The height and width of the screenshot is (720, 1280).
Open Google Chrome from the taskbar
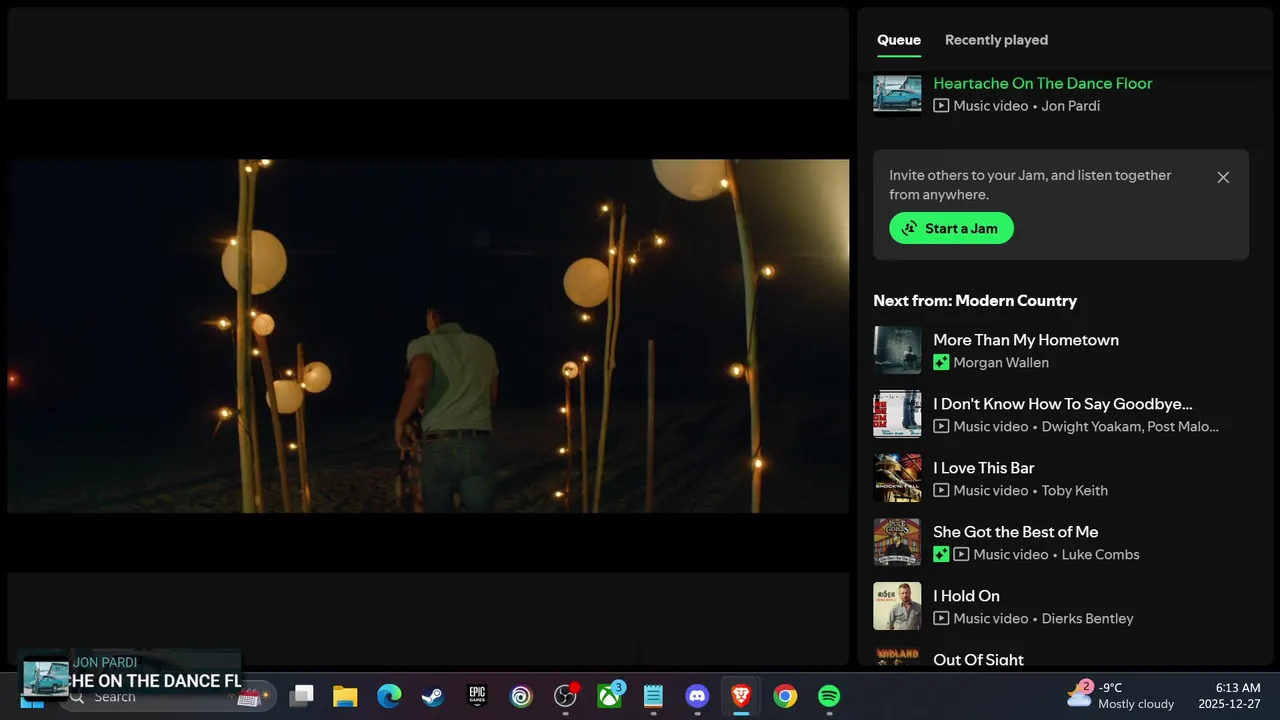point(785,696)
